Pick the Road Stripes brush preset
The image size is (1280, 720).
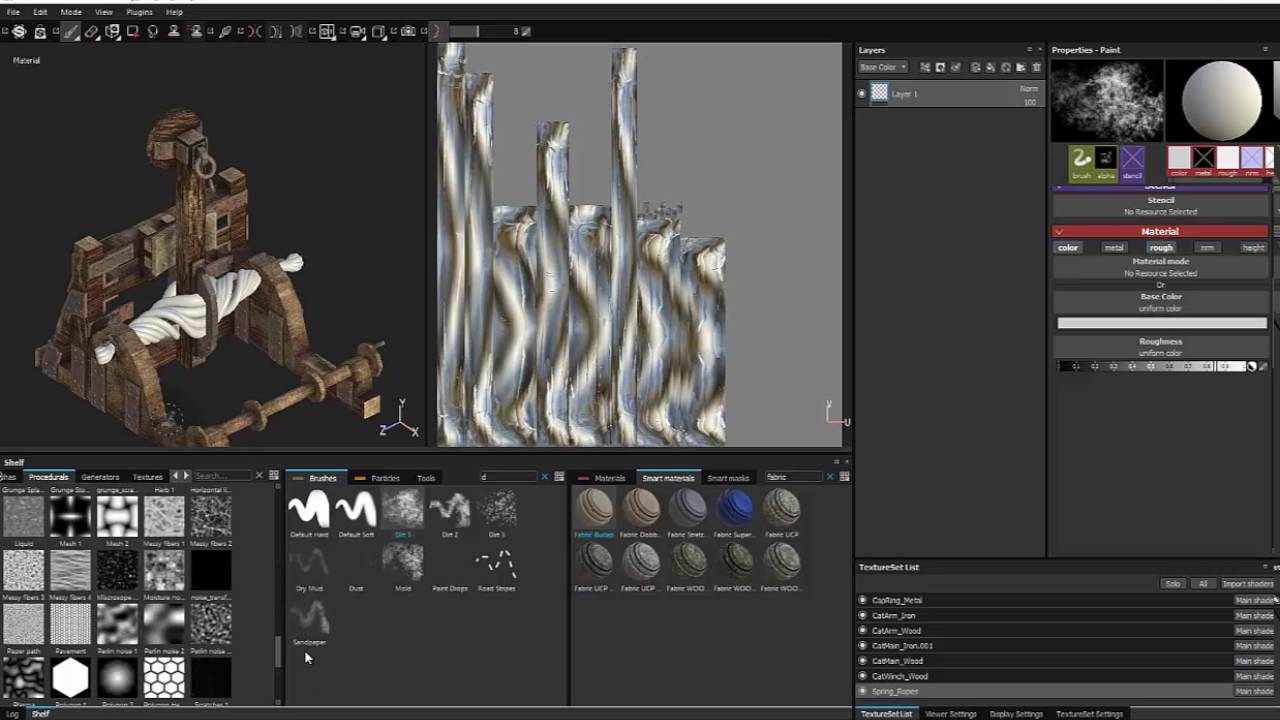496,568
